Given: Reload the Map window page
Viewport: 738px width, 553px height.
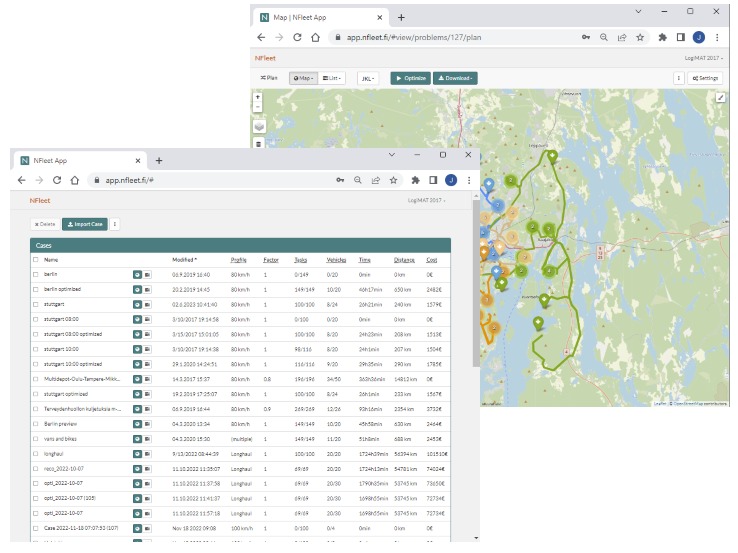Looking at the screenshot, I should (x=297, y=37).
